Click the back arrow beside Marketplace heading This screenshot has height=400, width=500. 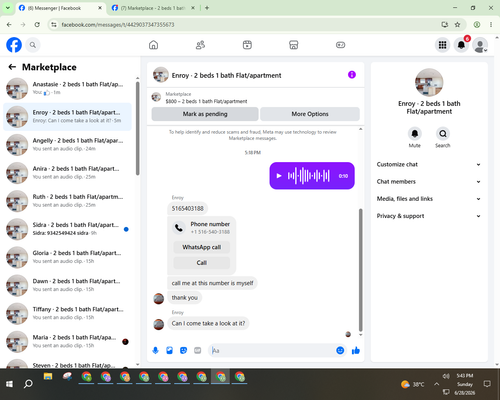point(12,67)
